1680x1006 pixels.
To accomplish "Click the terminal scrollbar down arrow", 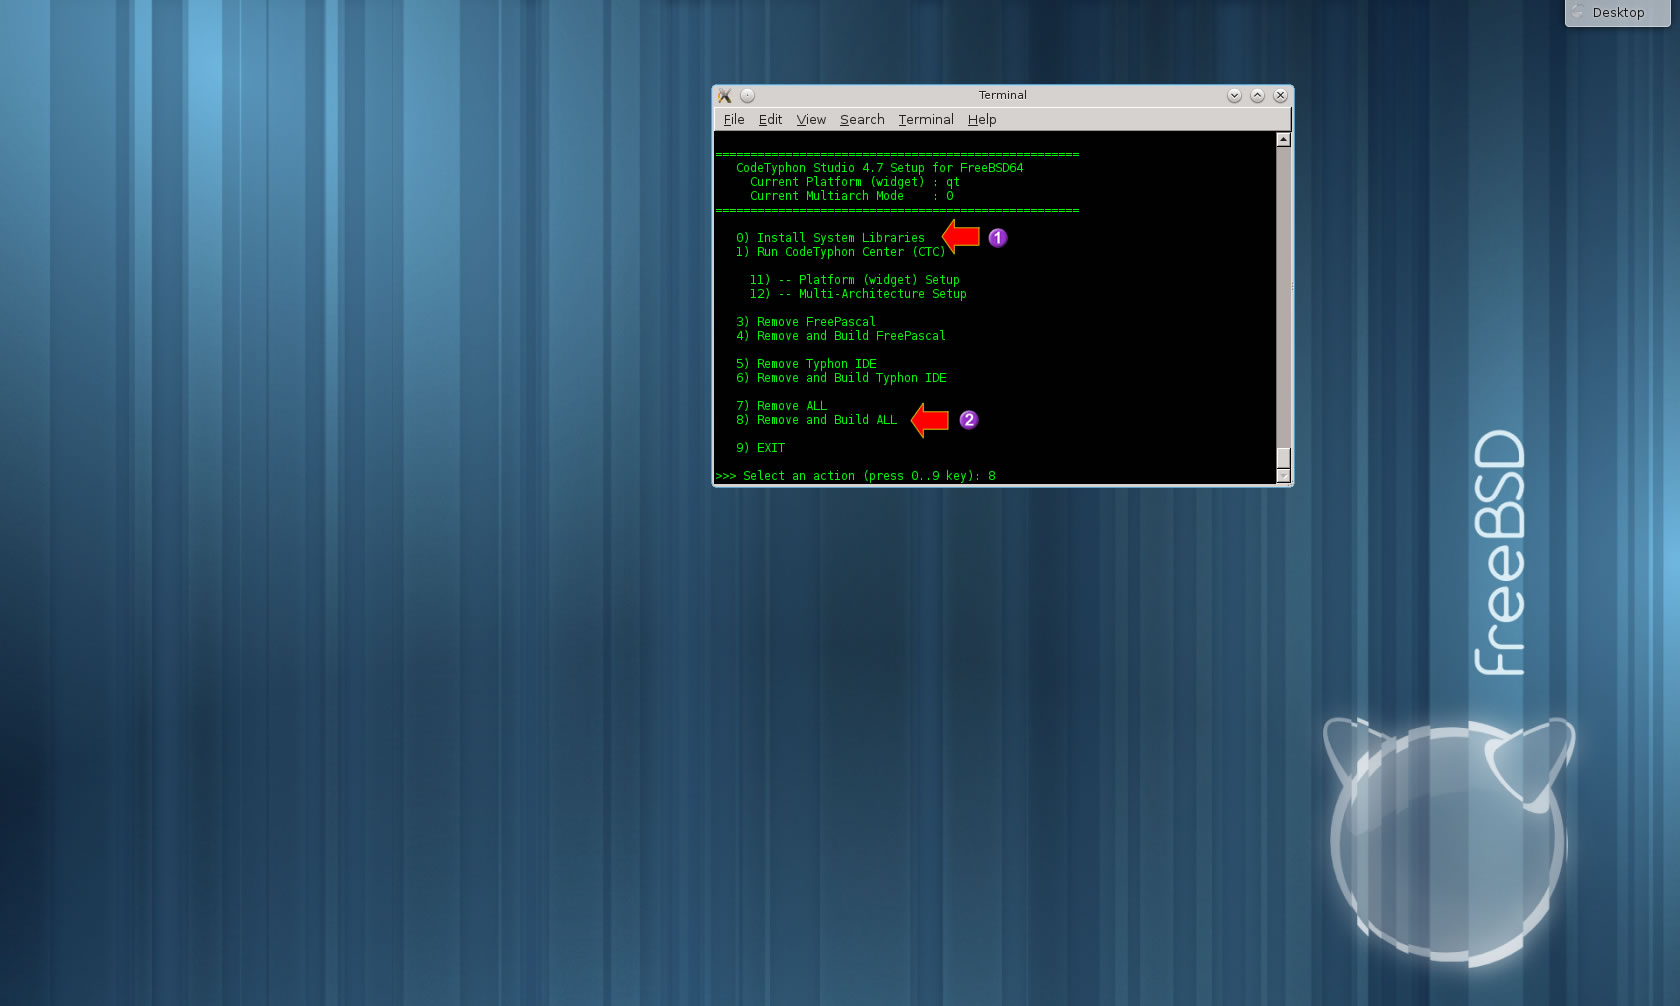I will point(1284,477).
